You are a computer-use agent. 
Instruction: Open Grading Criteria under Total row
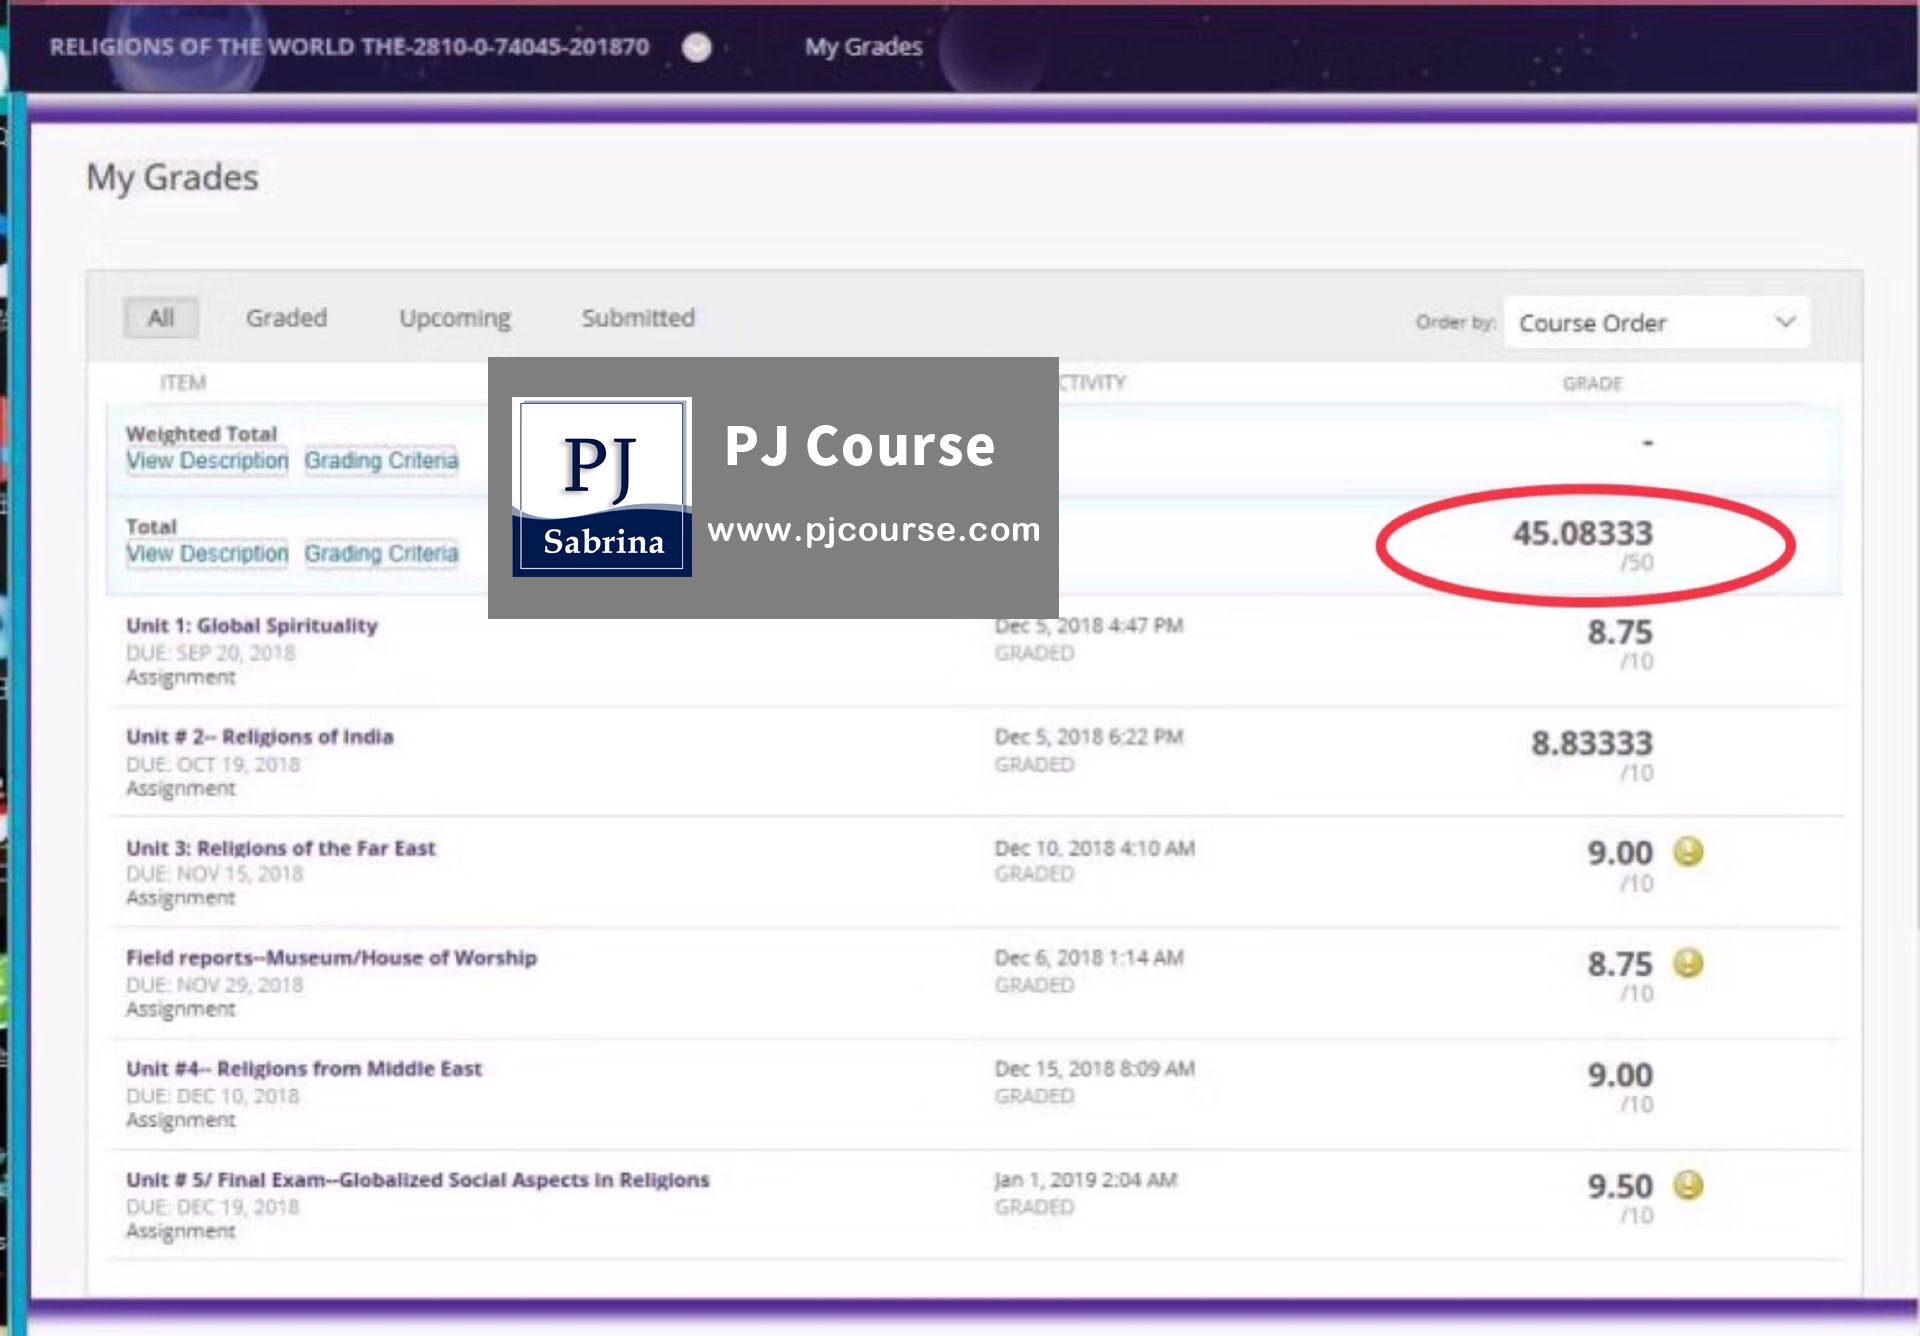(381, 554)
